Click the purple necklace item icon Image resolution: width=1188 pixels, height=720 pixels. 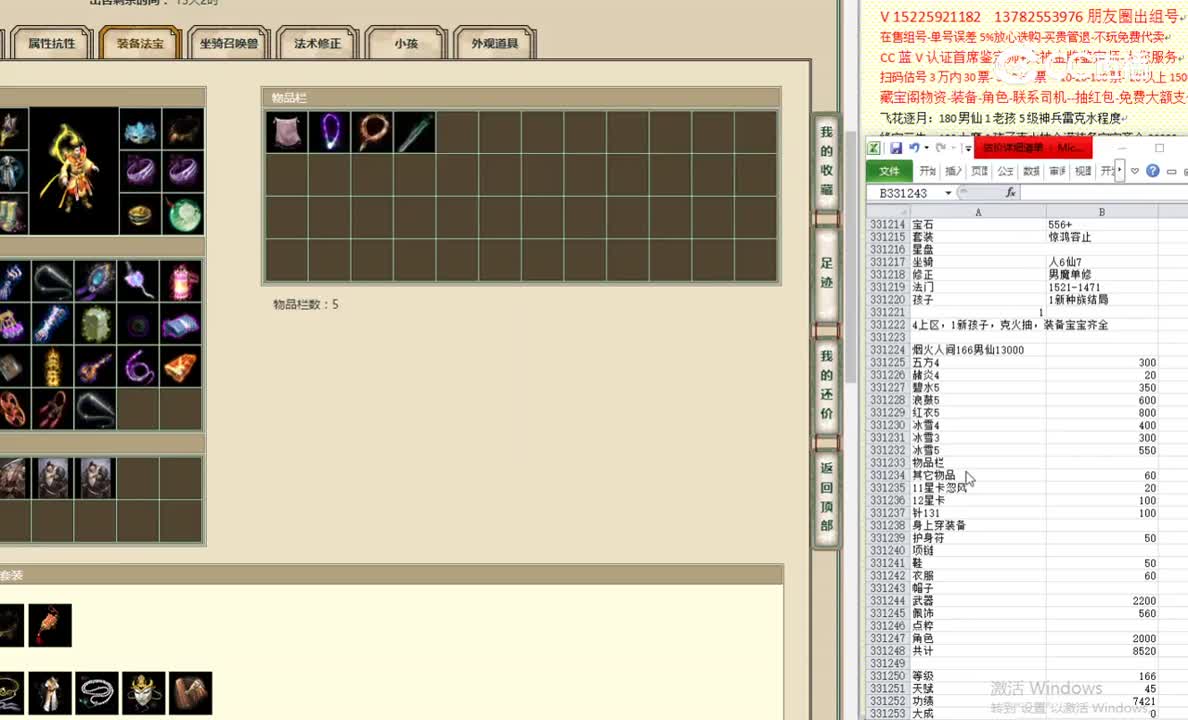pyautogui.click(x=330, y=131)
